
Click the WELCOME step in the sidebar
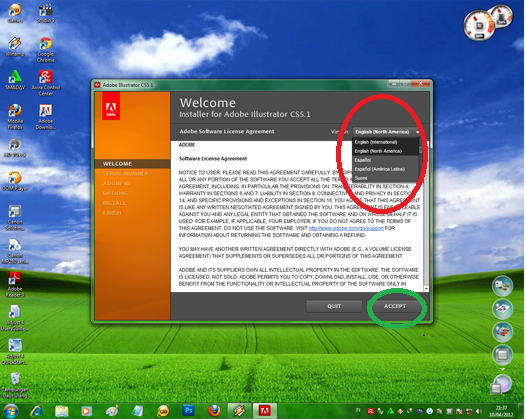[x=133, y=164]
